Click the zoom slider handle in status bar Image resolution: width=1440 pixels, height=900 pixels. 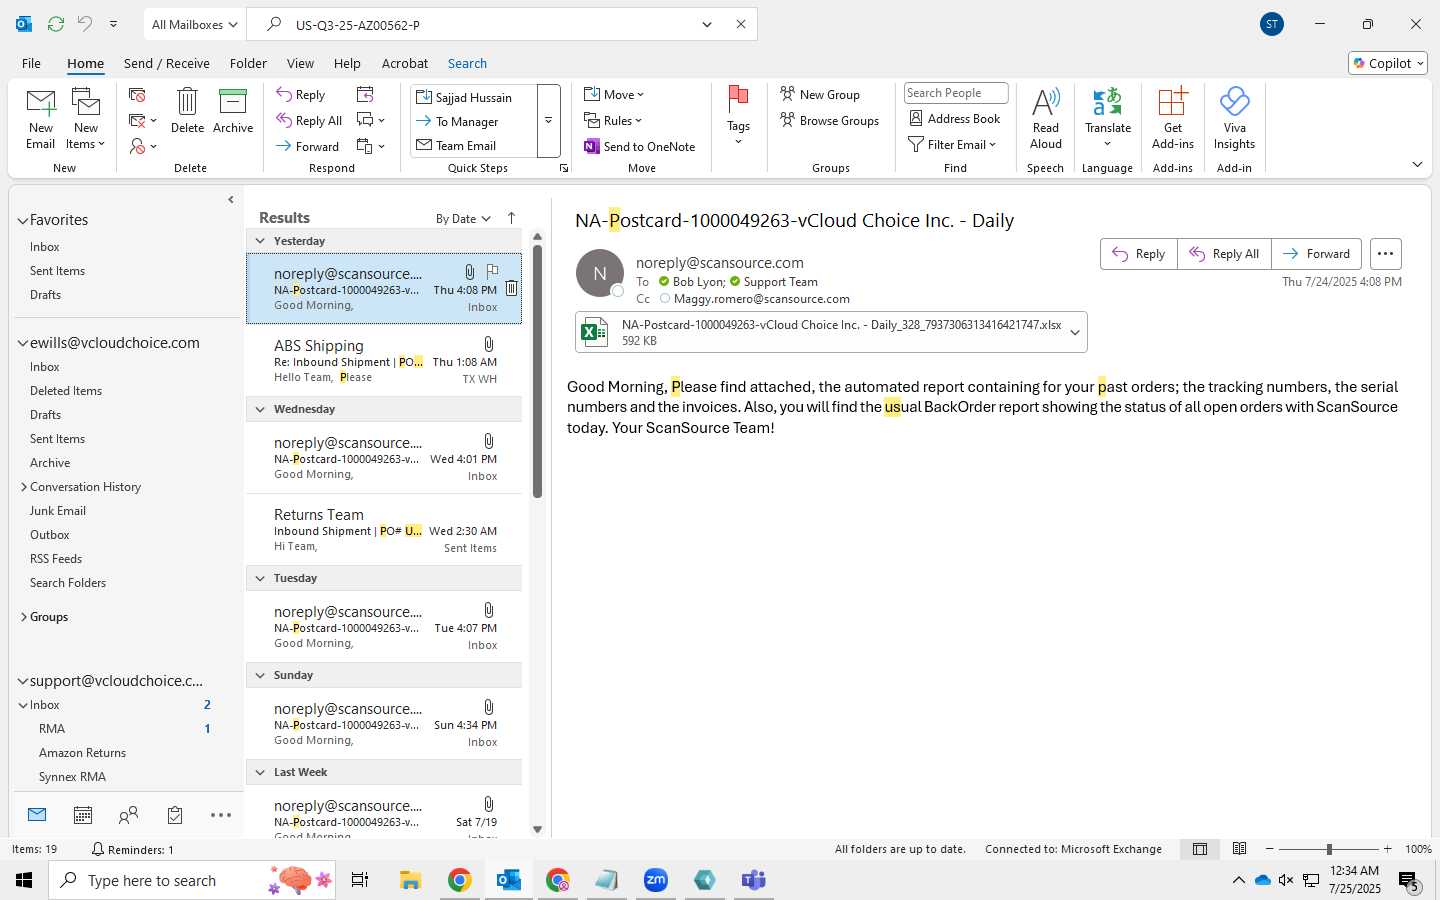[1329, 849]
